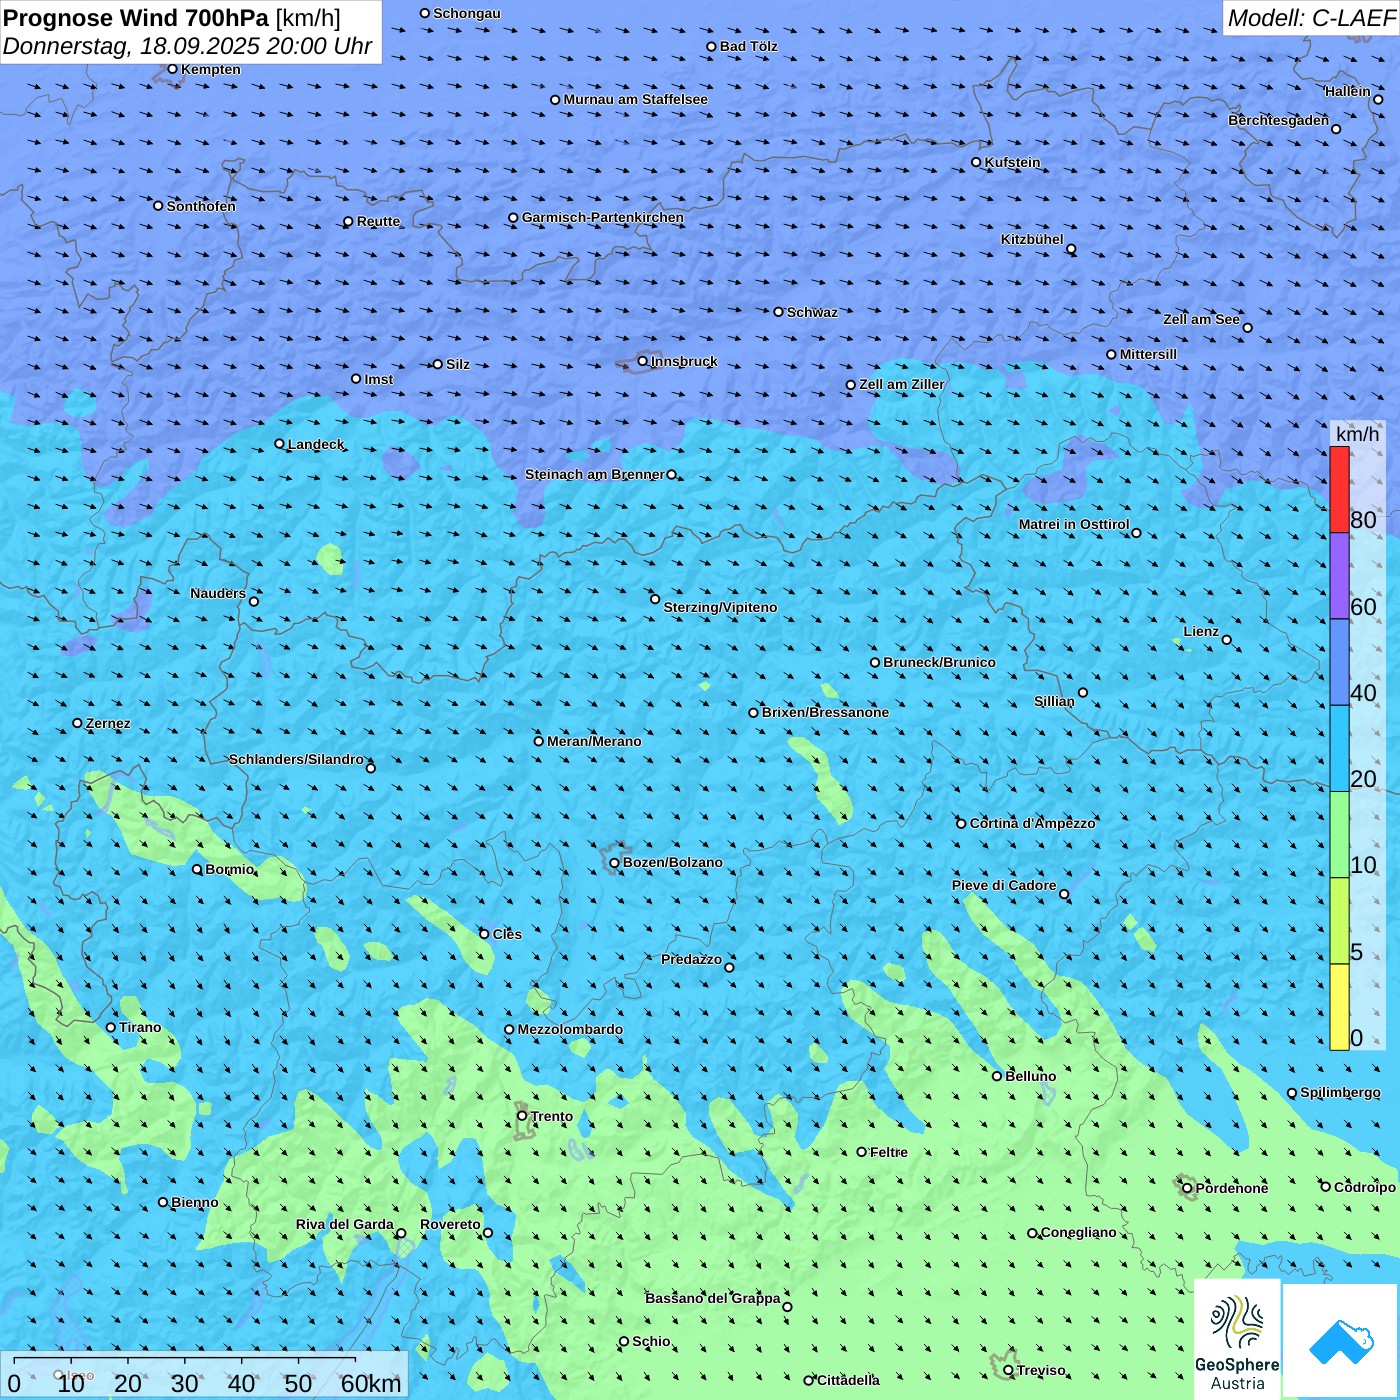Click the Feltre label

[889, 1152]
